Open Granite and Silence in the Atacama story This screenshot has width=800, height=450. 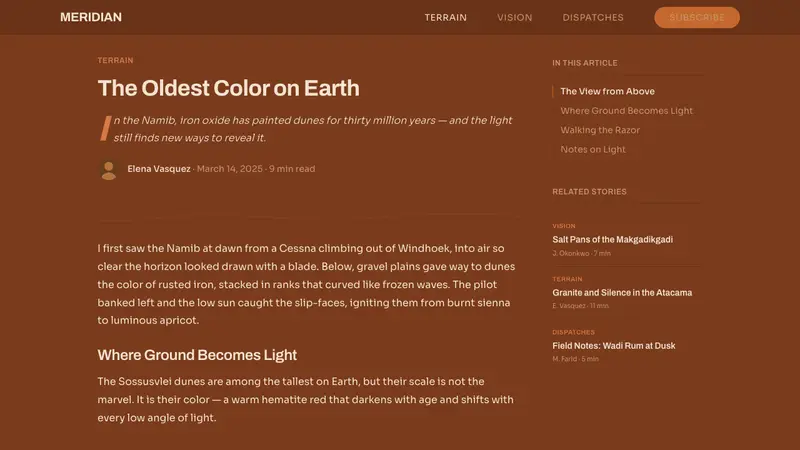tap(622, 292)
